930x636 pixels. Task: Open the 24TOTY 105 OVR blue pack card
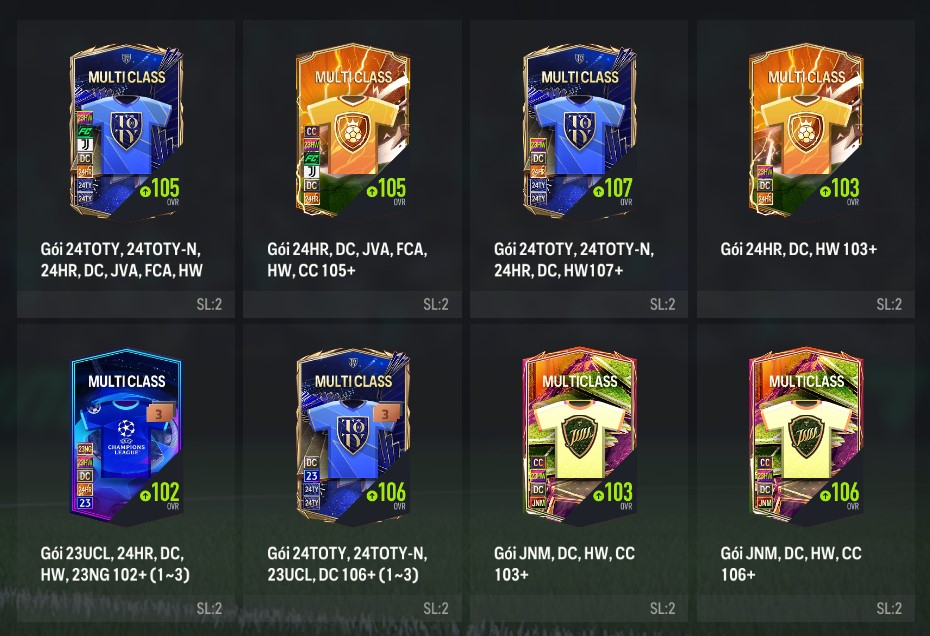pos(126,131)
